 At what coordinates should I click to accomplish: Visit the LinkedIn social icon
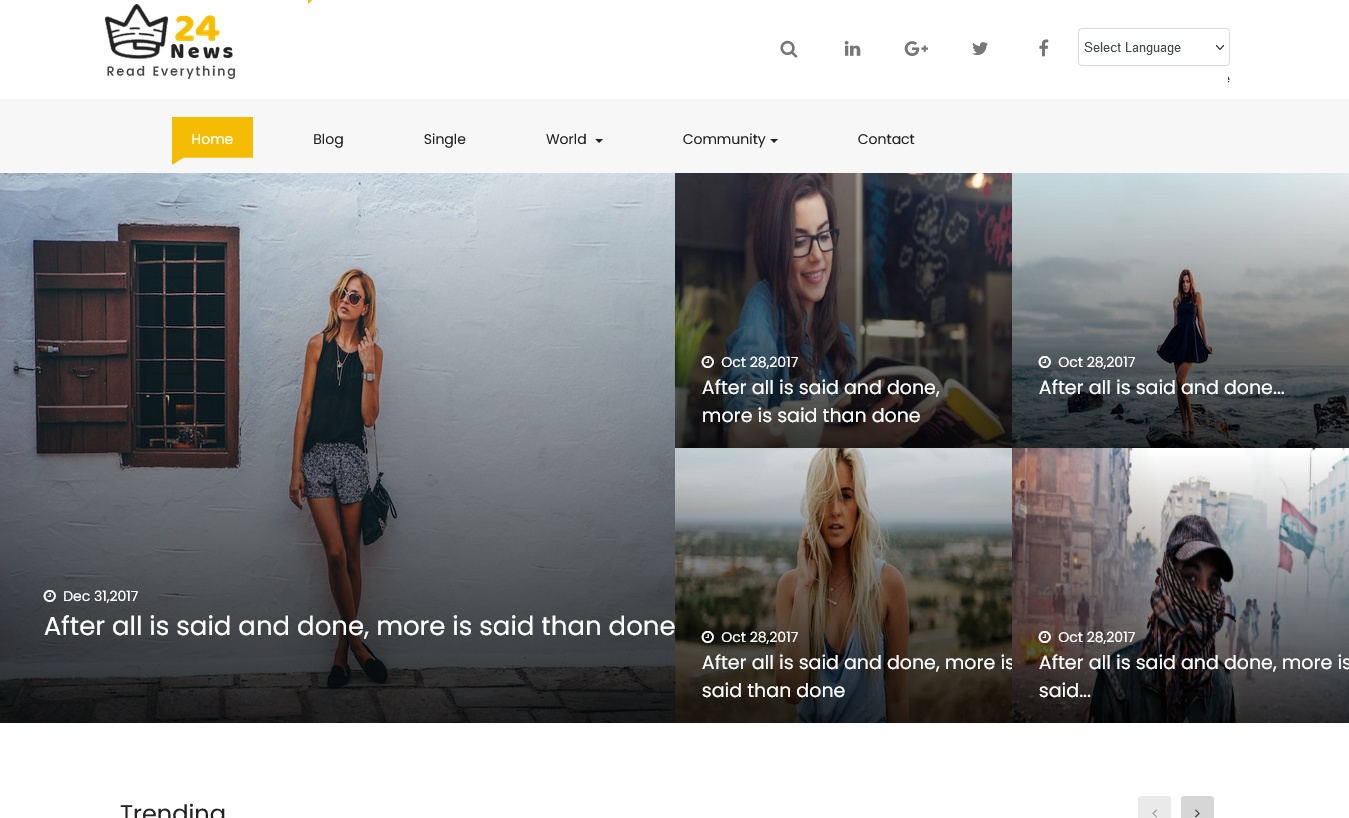coord(852,49)
